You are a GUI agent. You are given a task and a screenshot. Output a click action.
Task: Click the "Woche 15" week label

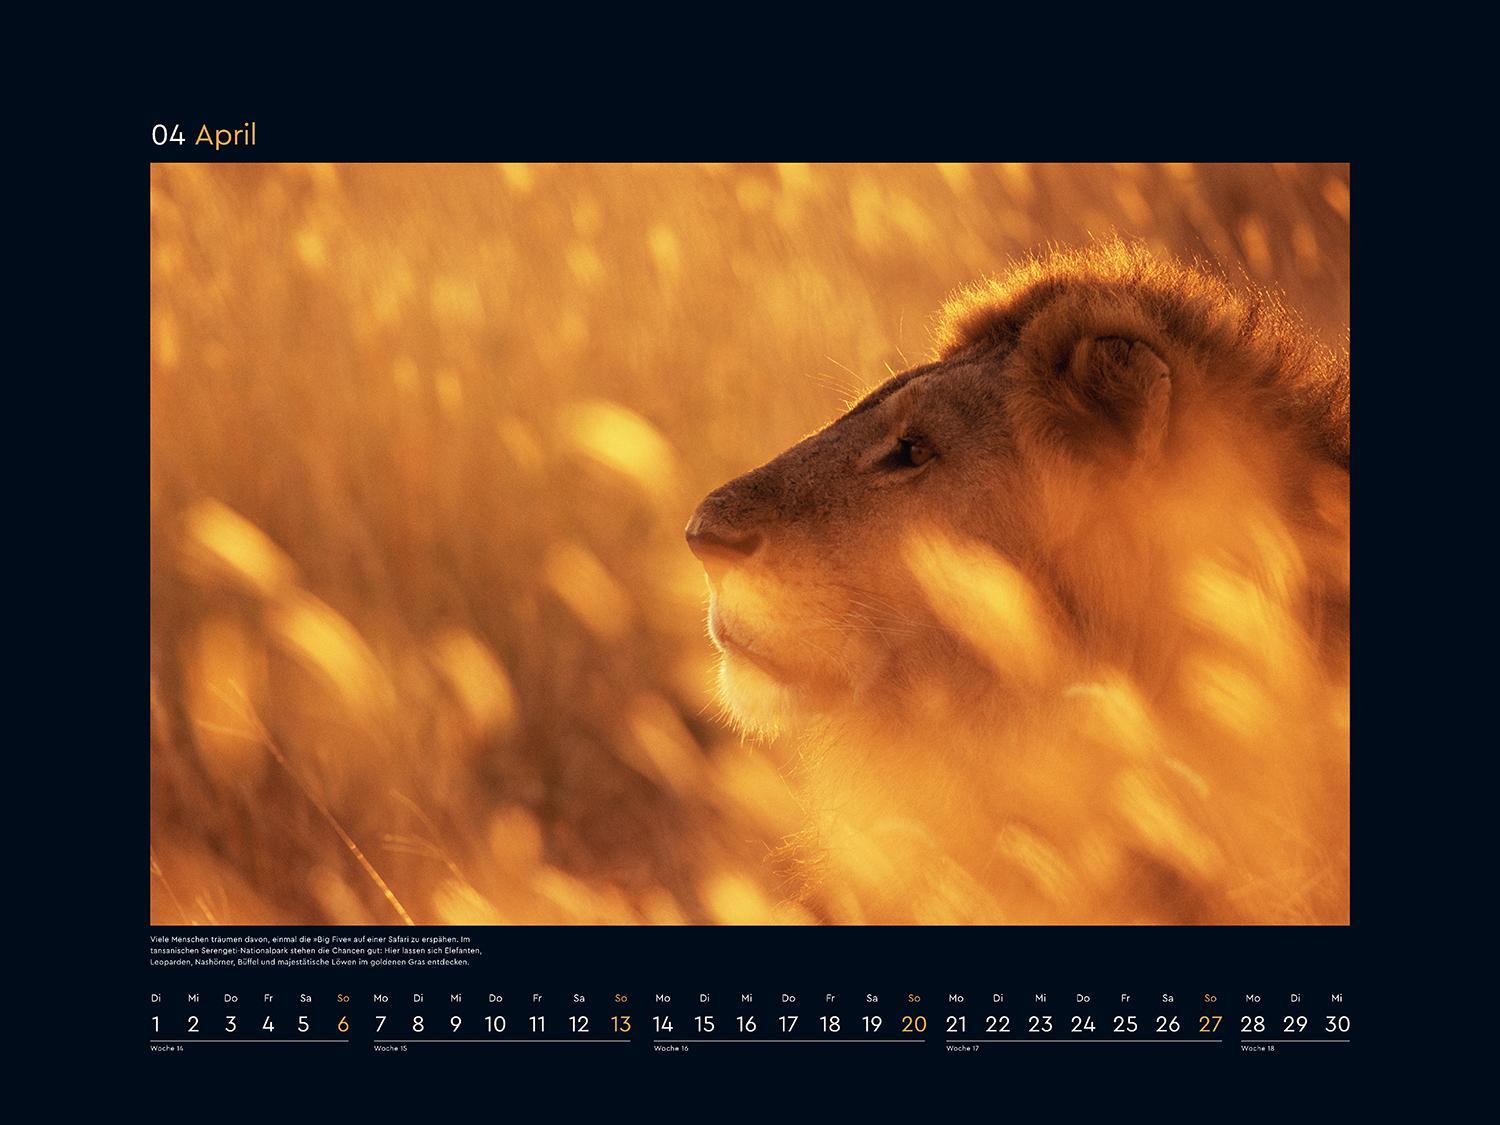tap(390, 1048)
